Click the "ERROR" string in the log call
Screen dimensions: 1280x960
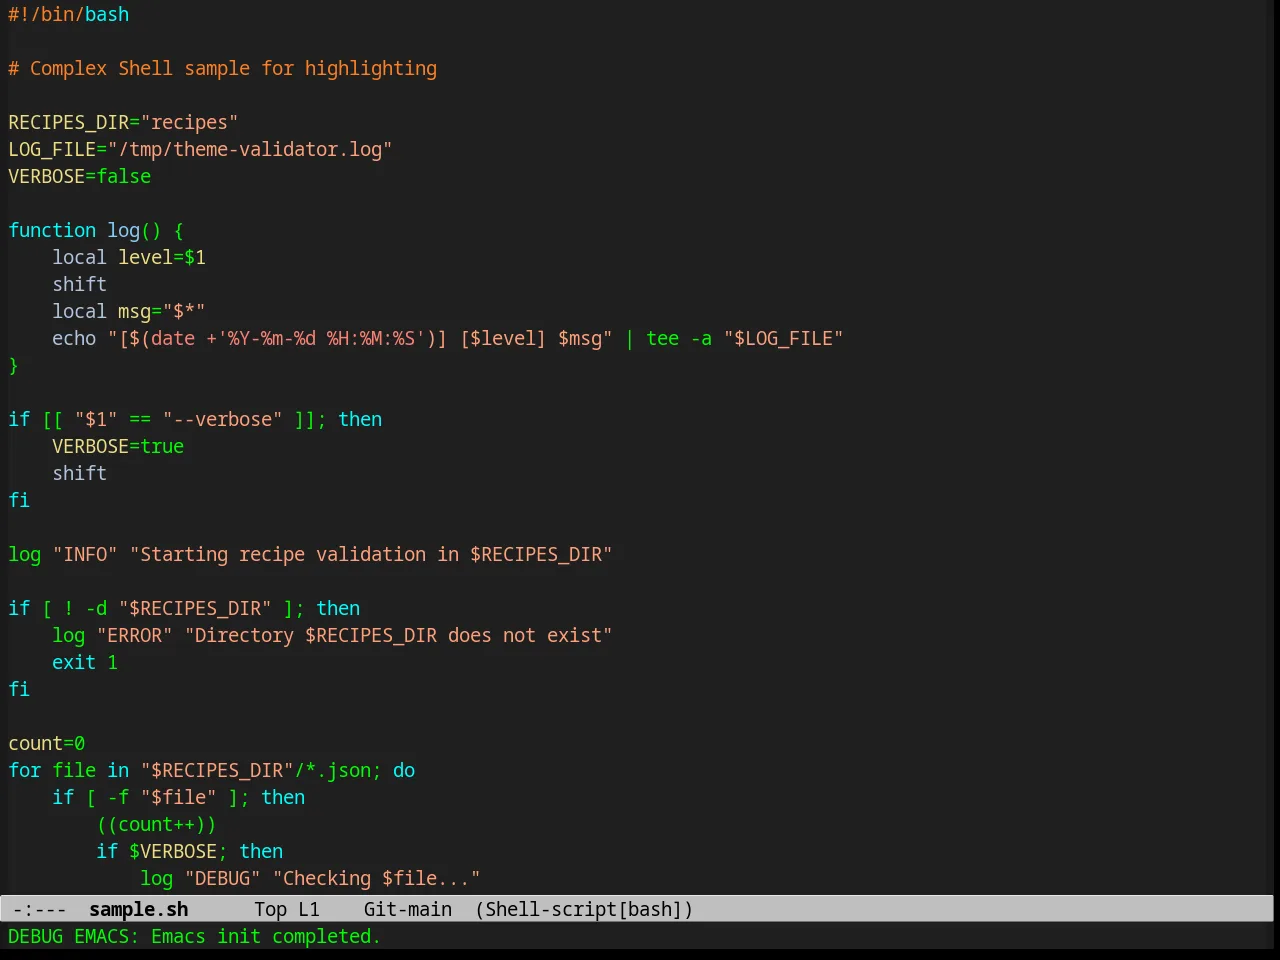(134, 635)
